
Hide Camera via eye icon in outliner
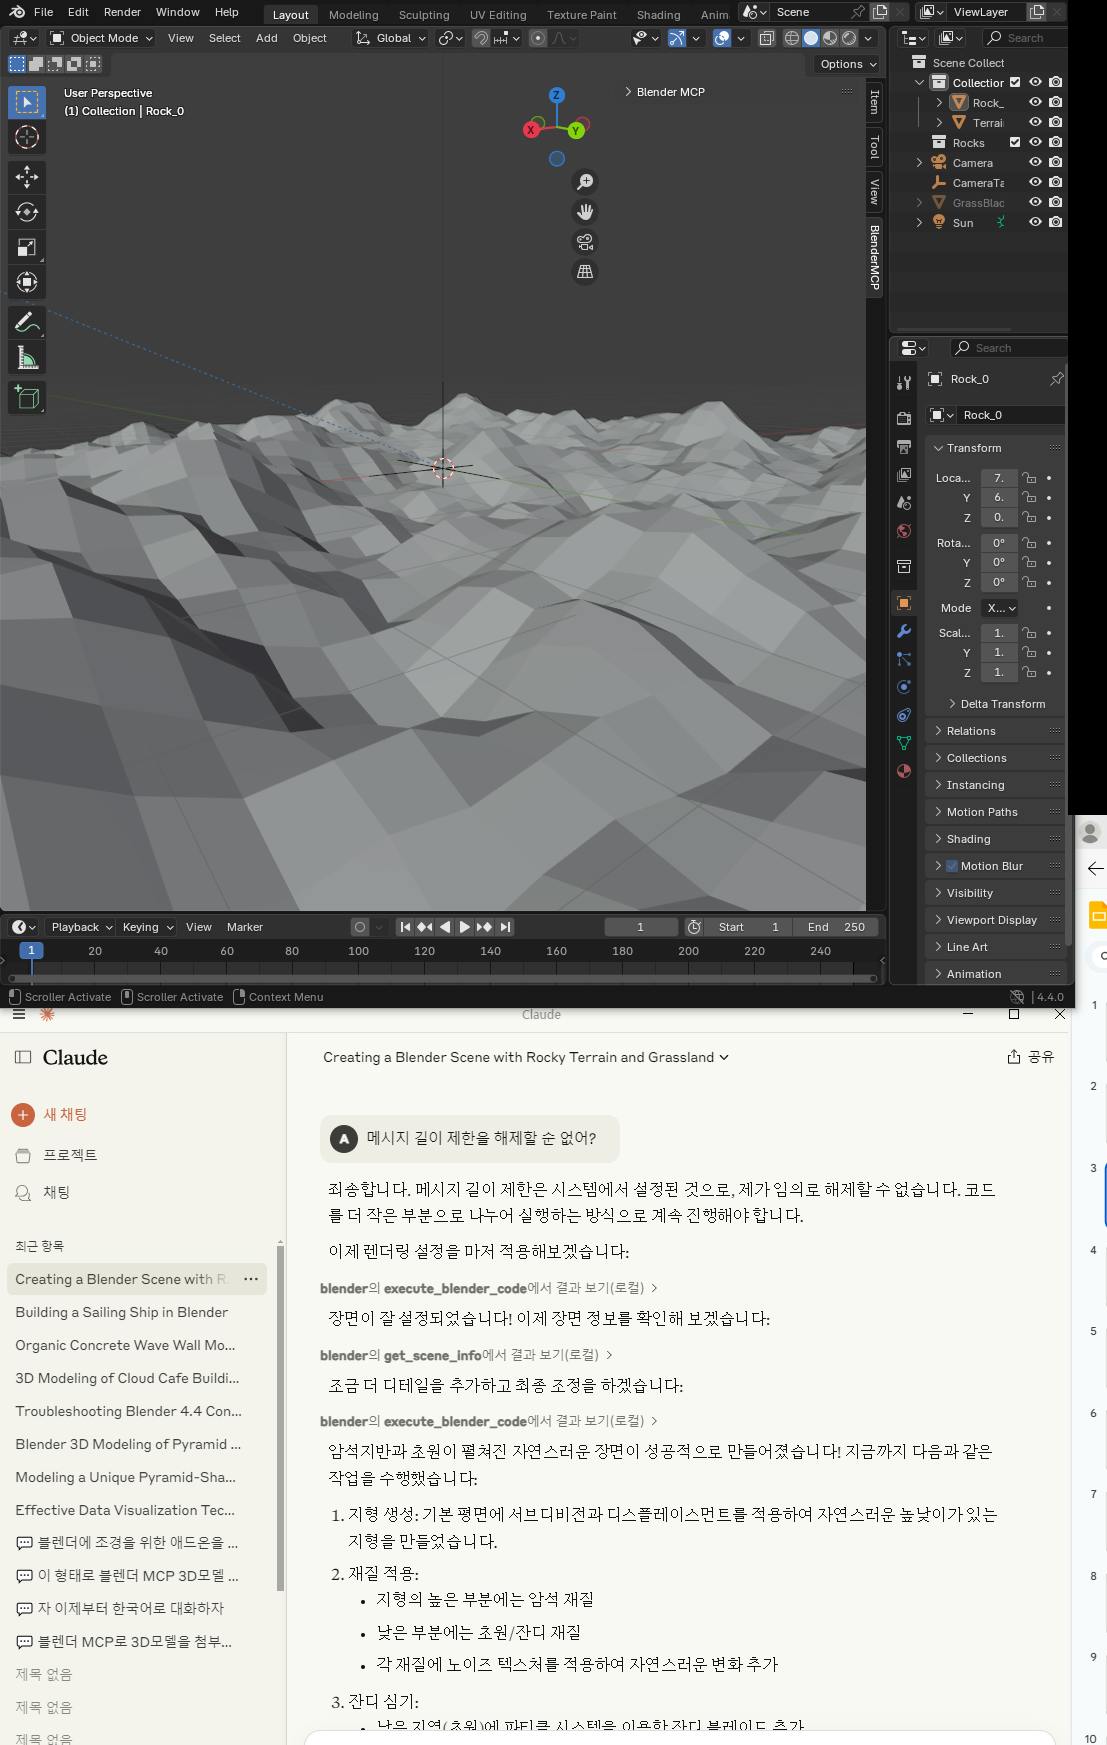pos(1036,162)
